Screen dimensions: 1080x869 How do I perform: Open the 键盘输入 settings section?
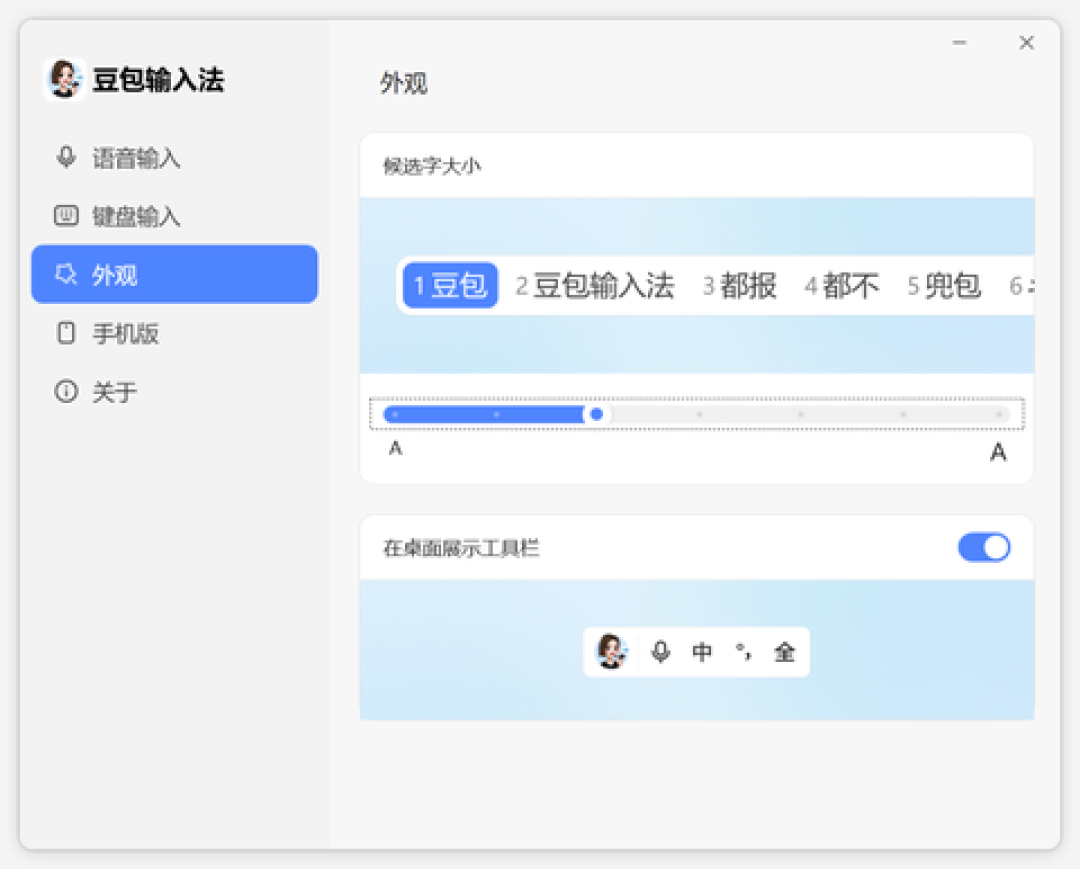pos(174,216)
